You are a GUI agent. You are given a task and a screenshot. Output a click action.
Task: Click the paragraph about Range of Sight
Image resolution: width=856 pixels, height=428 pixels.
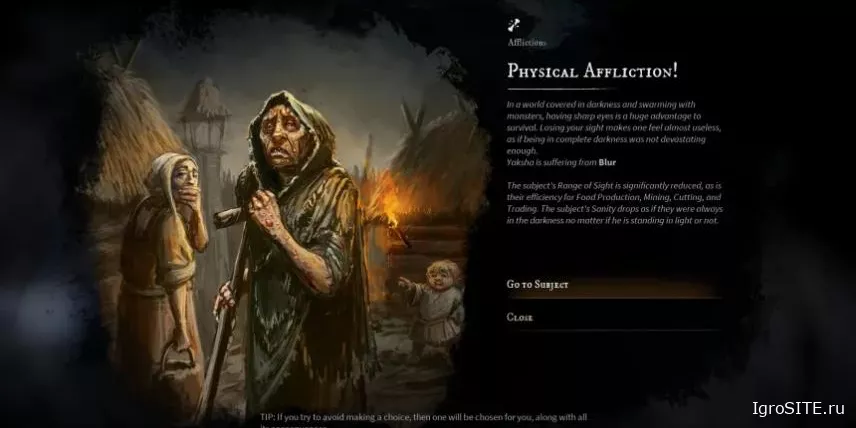(x=614, y=203)
